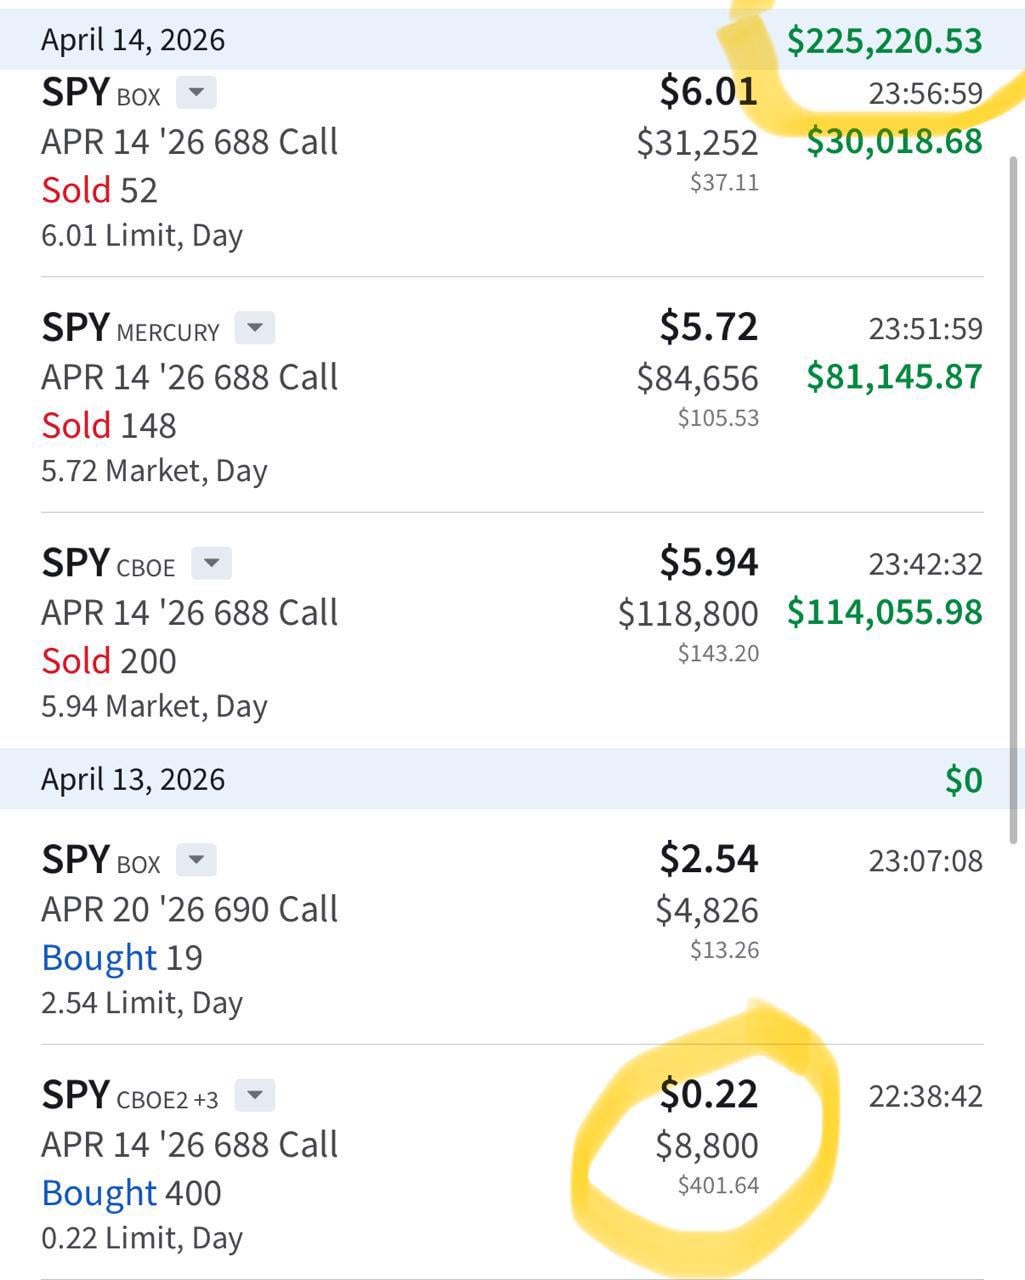This screenshot has width=1025, height=1280.
Task: Open dropdown arrow next to SPY CBOE
Action: (x=211, y=563)
